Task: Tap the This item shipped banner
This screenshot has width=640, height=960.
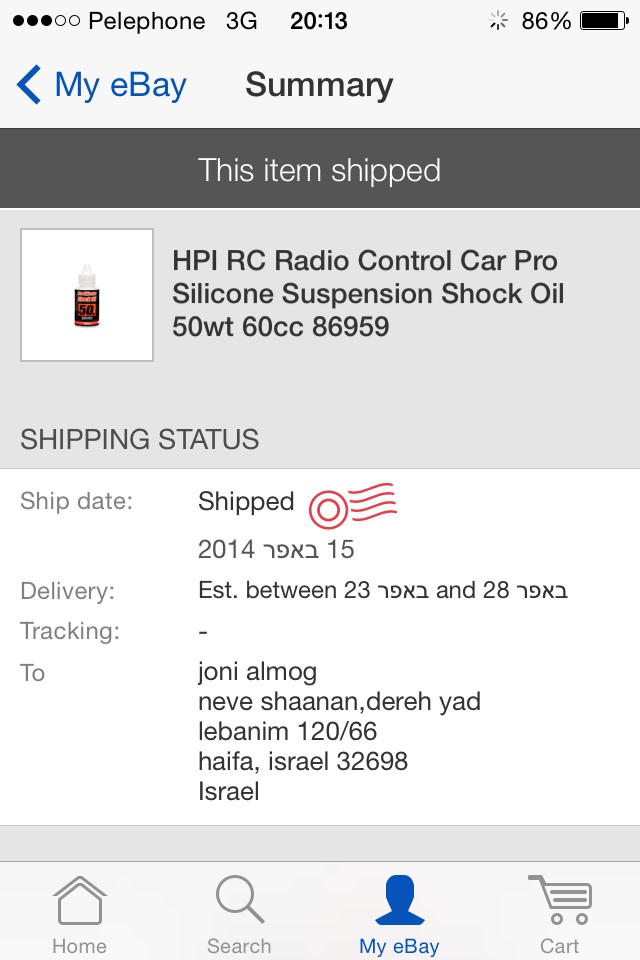Action: (x=320, y=169)
